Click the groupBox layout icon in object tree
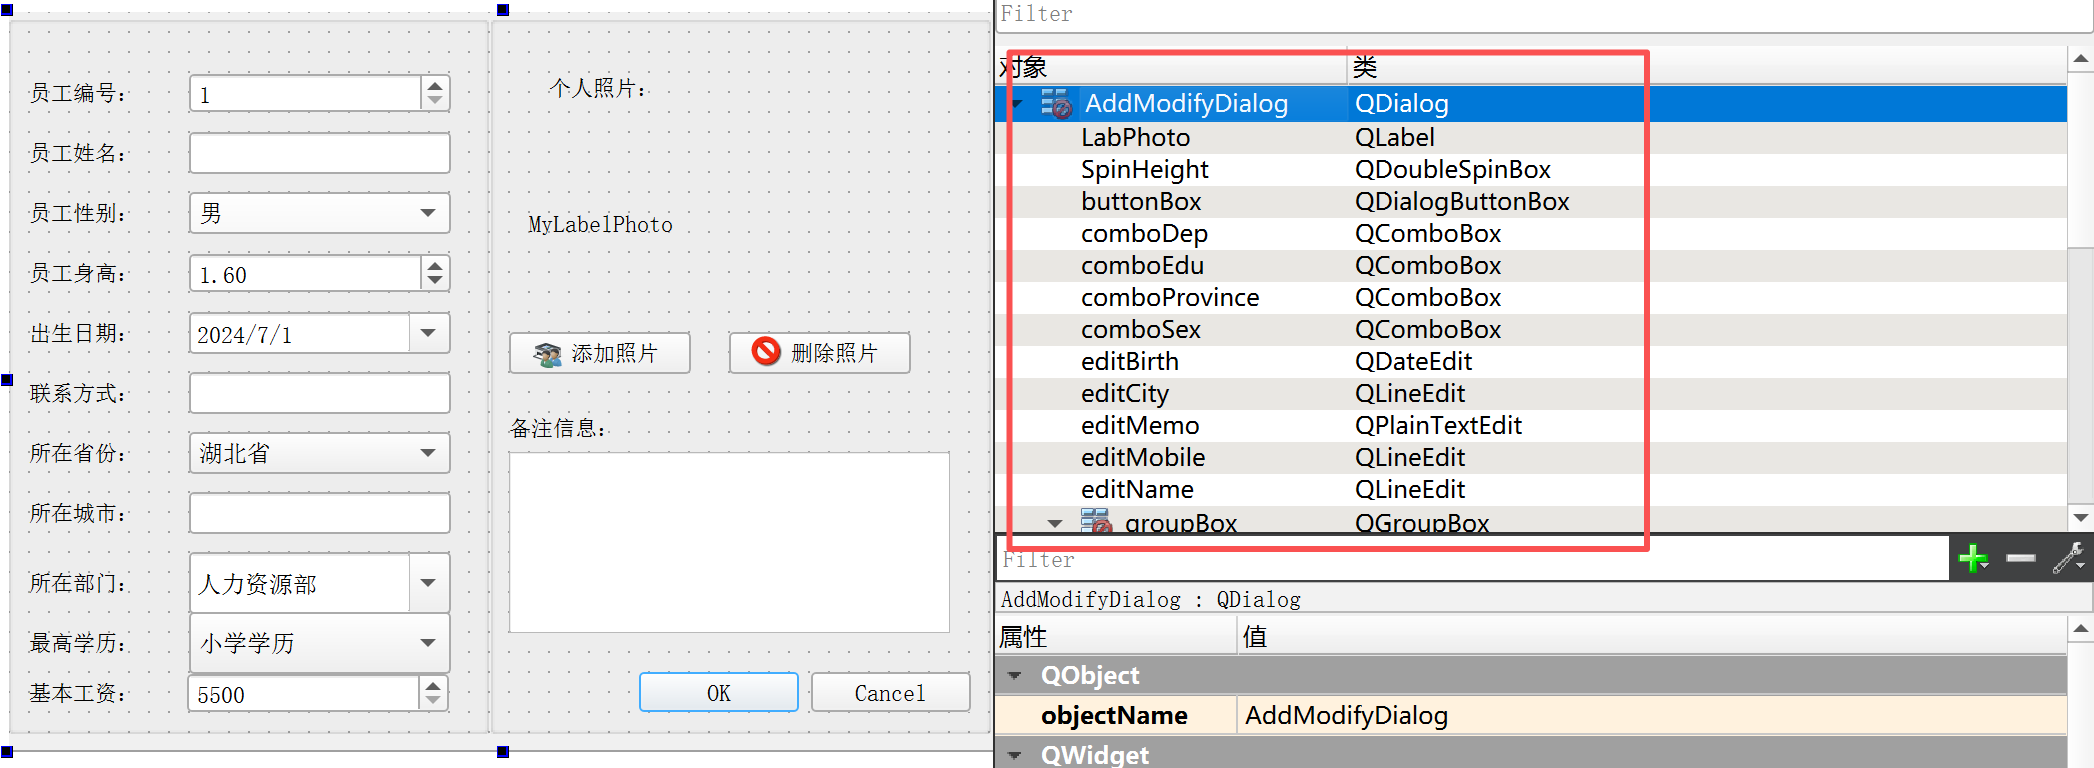This screenshot has height=768, width=2094. [1096, 521]
